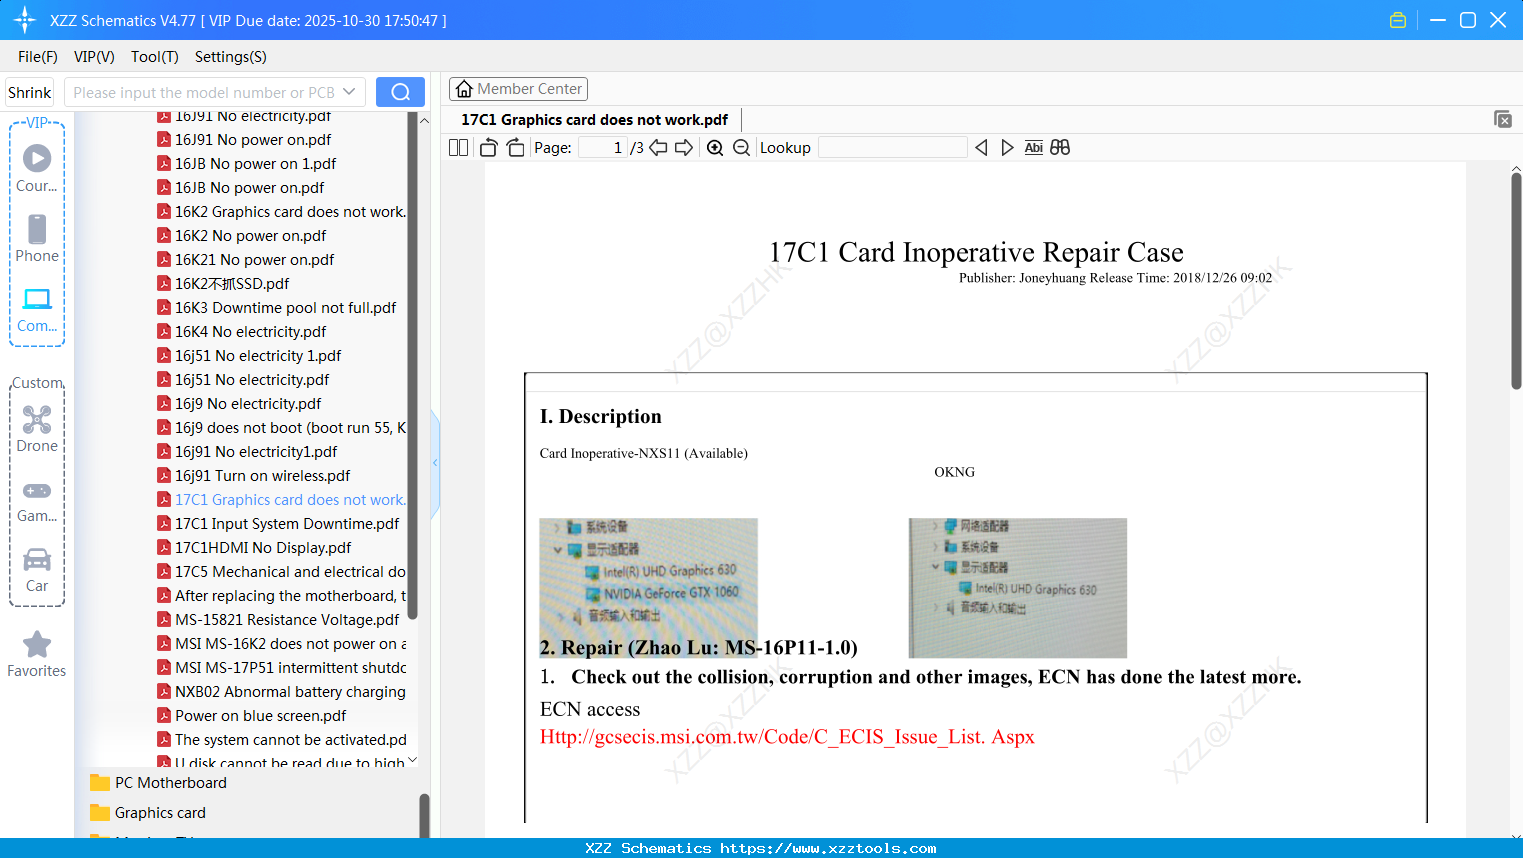Toggle the two-page view icon

459,148
